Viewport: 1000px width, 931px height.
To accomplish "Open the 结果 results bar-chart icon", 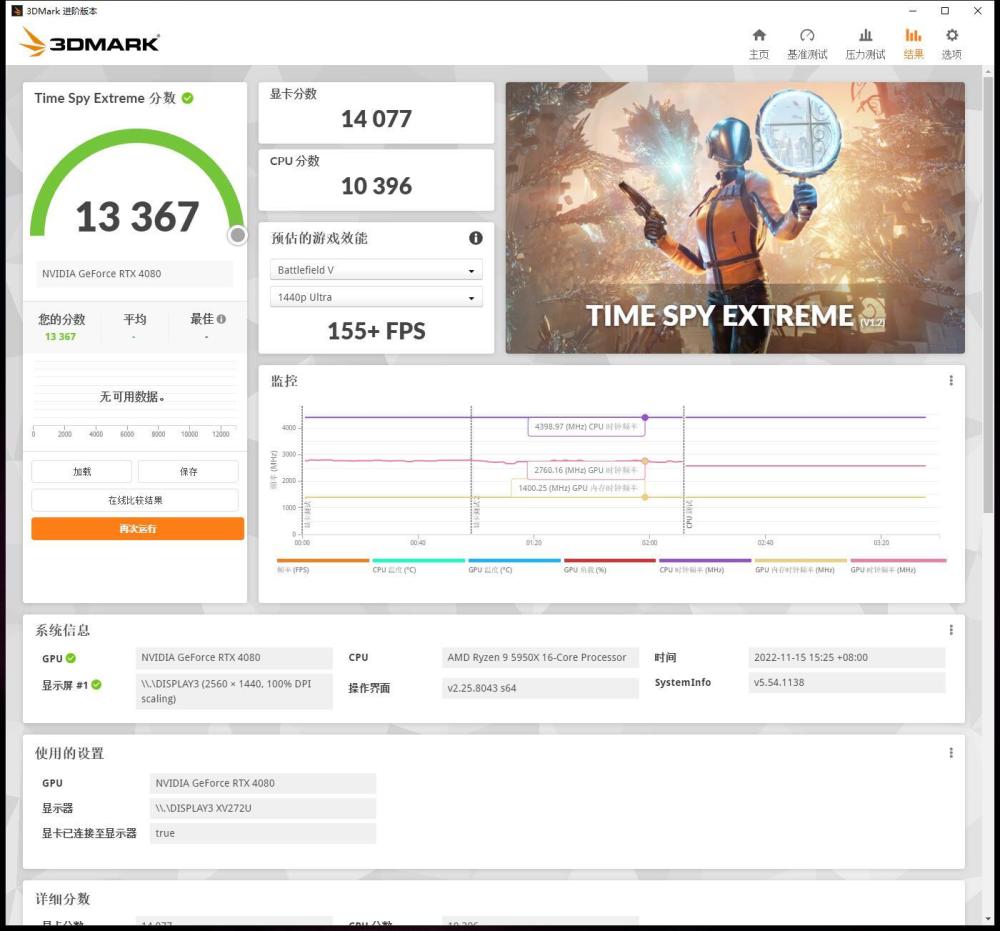I will point(913,35).
